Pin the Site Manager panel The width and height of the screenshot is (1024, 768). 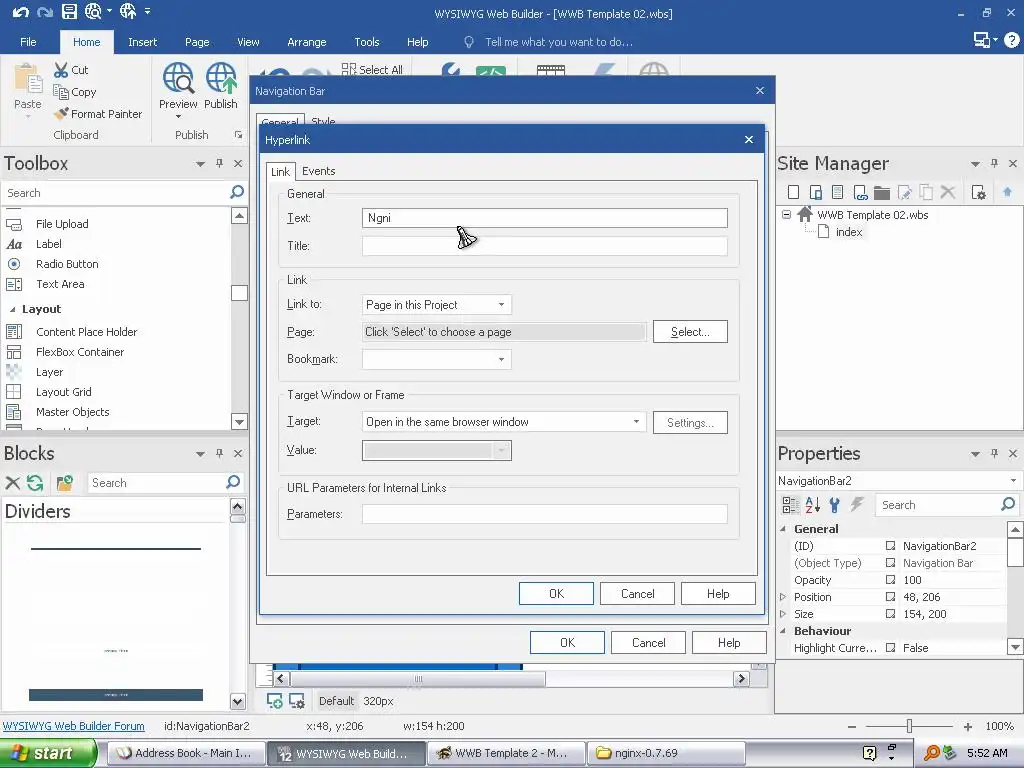coord(994,163)
